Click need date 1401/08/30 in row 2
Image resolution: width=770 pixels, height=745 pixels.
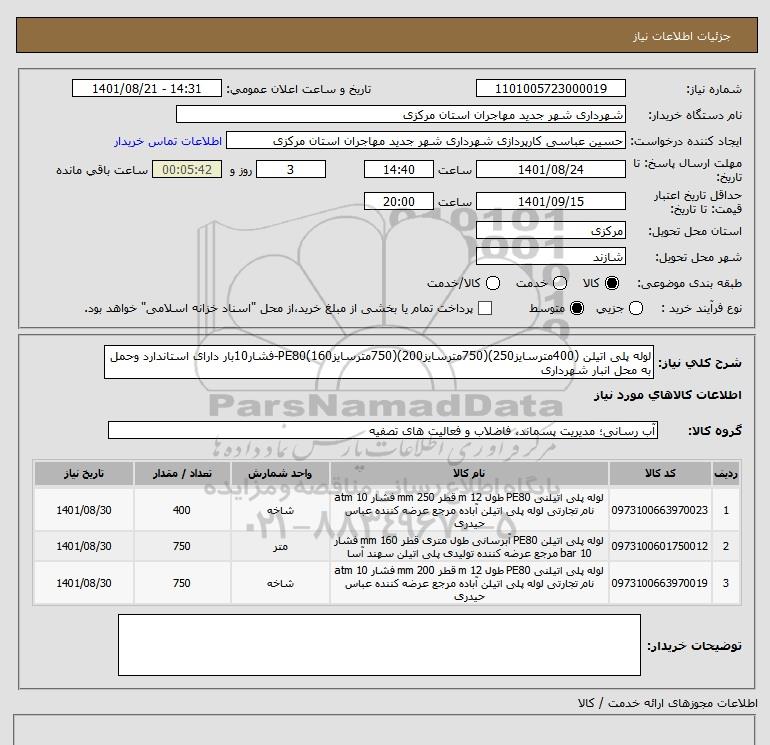tap(83, 546)
